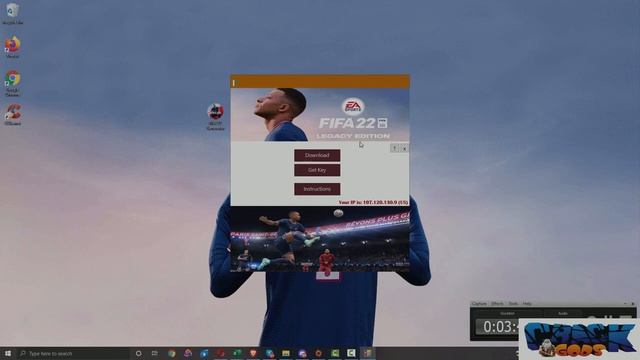Viewport: 640px width, 360px height.
Task: Click the red taskbar icon left of the green one
Action: point(220,353)
